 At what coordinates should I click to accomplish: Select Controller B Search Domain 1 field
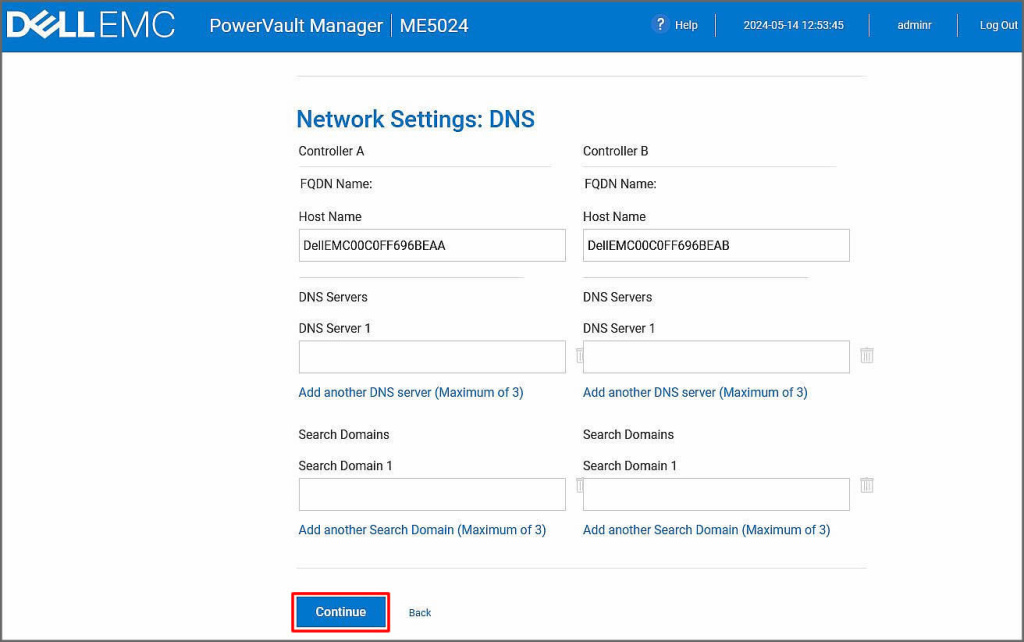pyautogui.click(x=716, y=494)
